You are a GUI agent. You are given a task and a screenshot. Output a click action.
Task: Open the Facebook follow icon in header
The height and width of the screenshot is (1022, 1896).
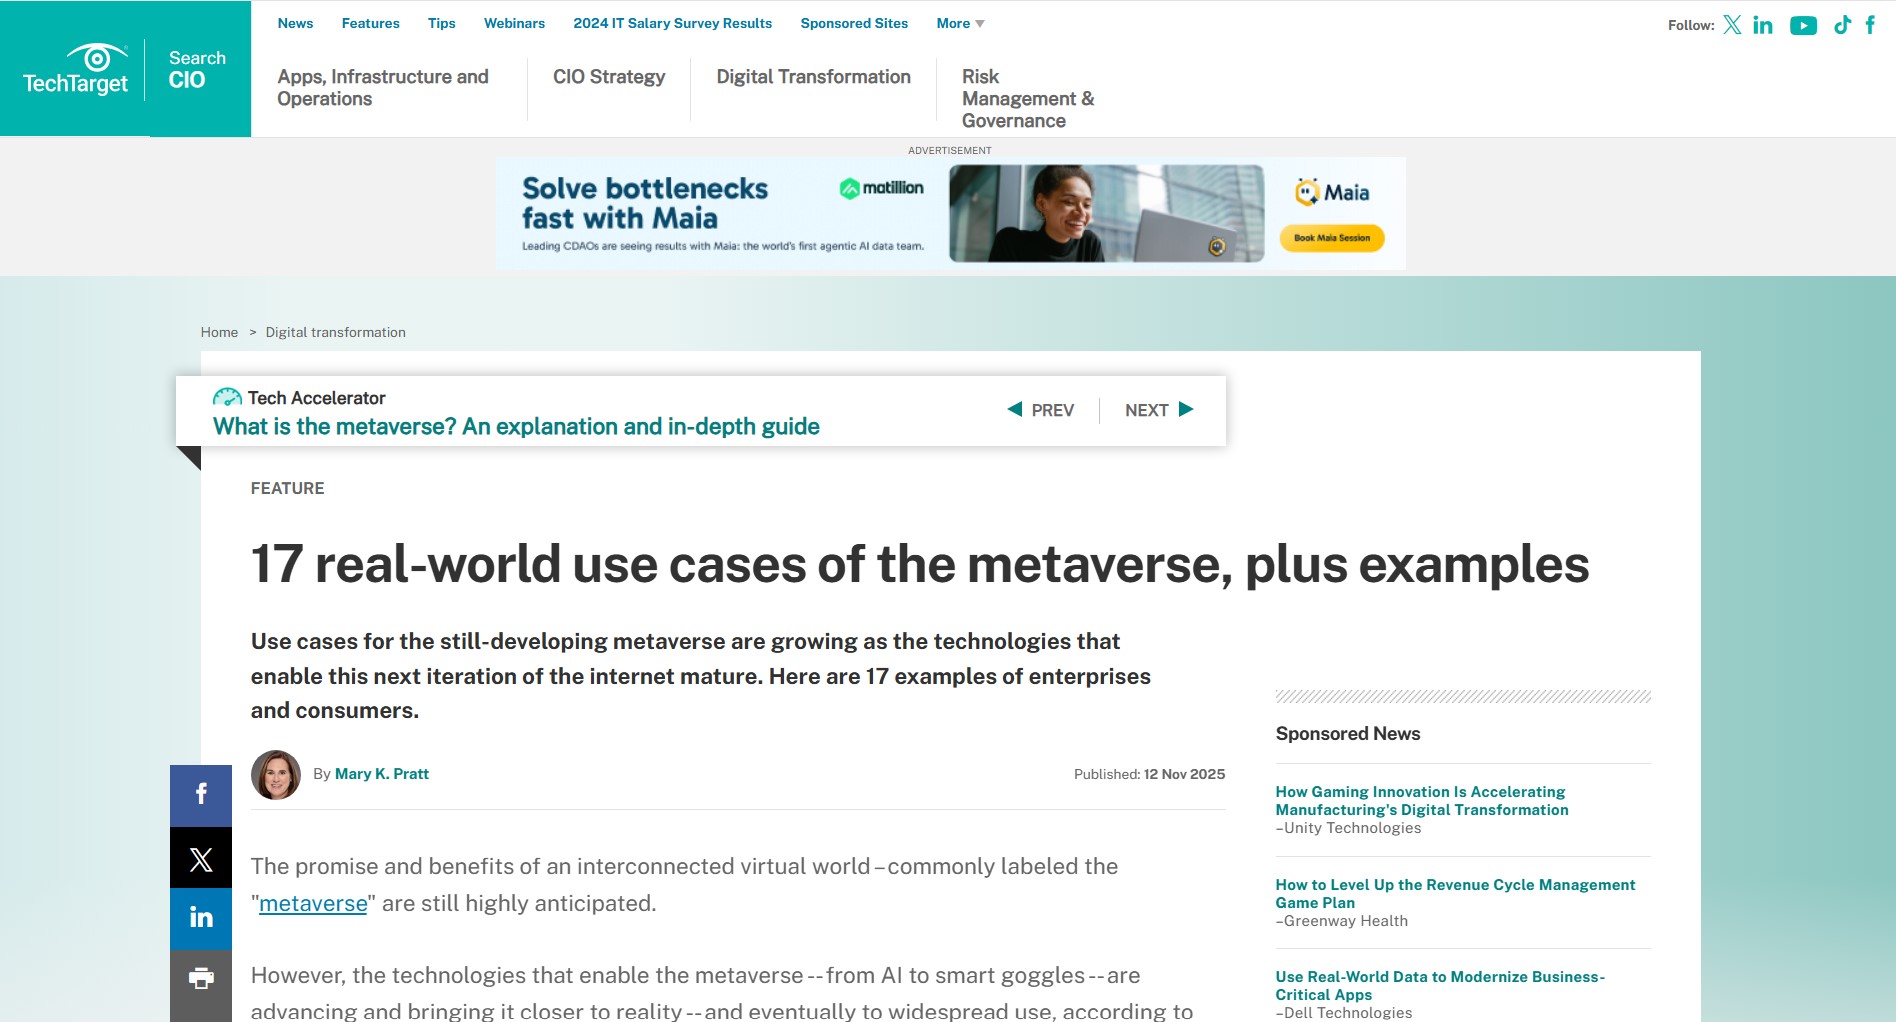1870,25
